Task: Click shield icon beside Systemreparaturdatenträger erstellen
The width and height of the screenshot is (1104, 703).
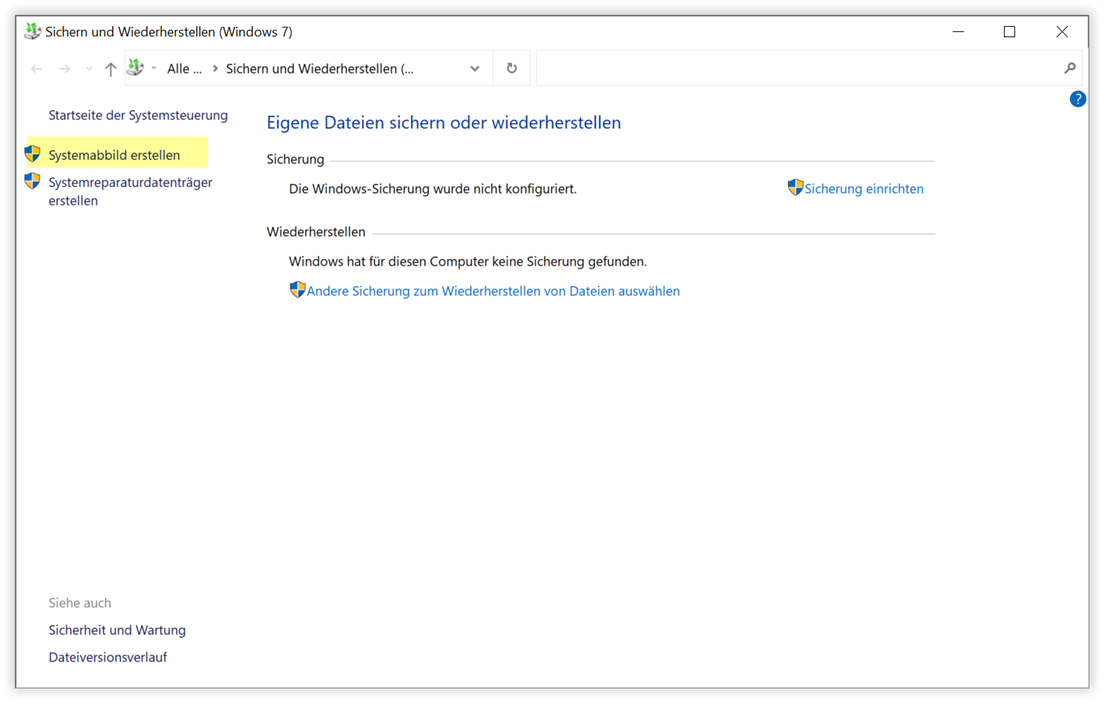Action: coord(32,181)
